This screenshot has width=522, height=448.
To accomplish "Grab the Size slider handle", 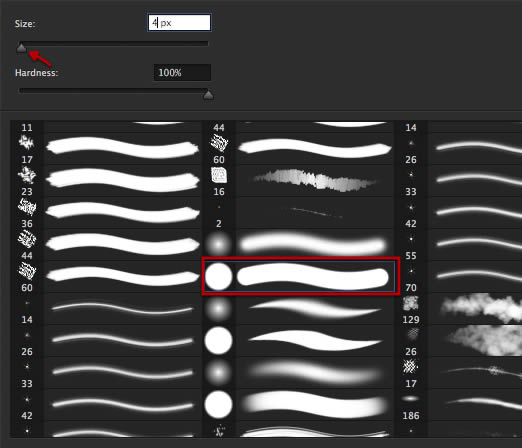I will click(21, 48).
